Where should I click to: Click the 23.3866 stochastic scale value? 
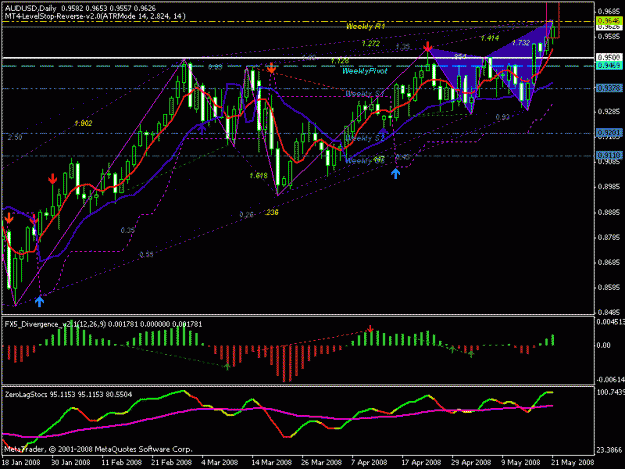(609, 450)
